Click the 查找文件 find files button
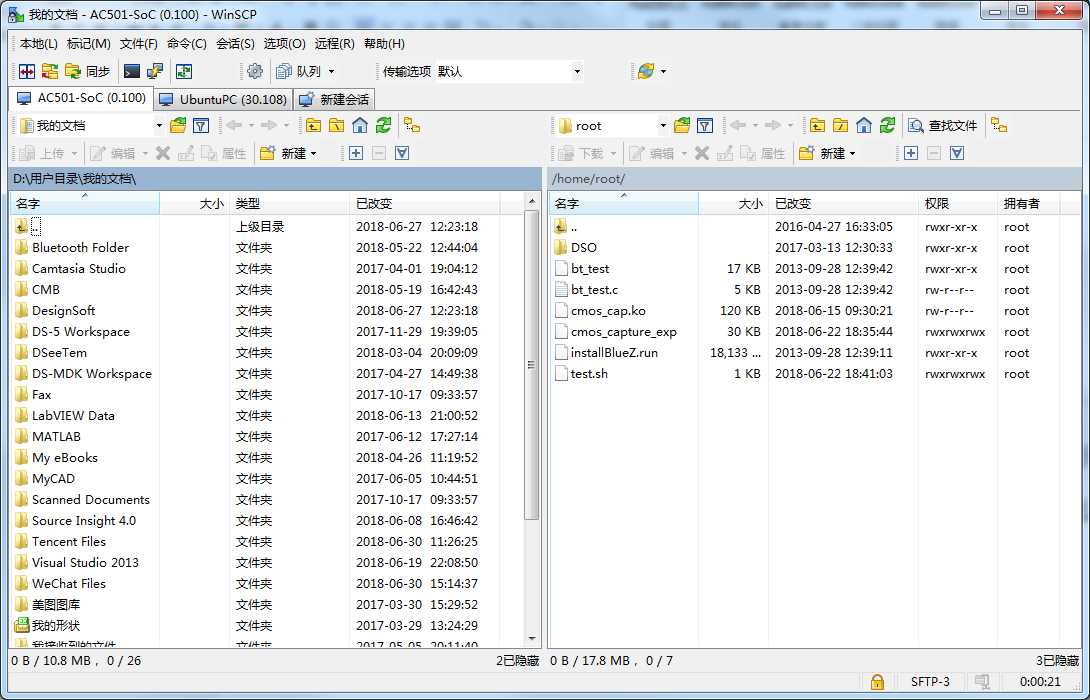 pyautogui.click(x=943, y=125)
